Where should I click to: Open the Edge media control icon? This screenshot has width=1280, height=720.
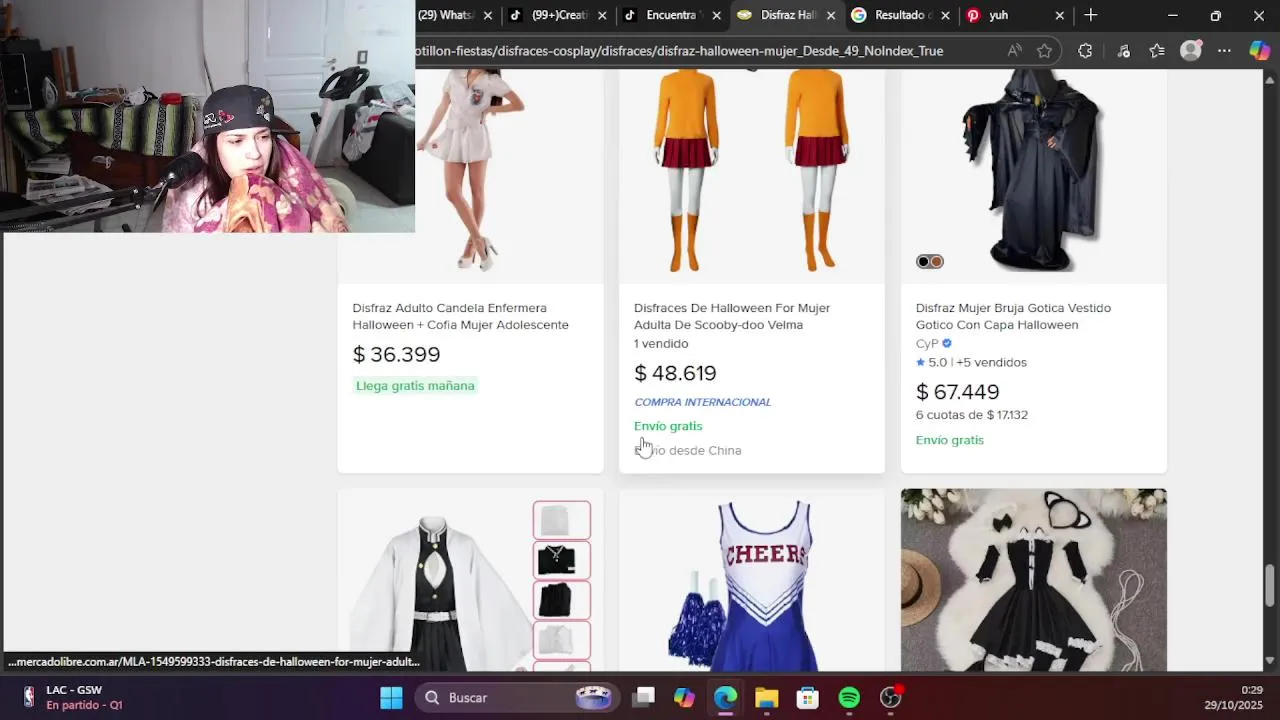point(1123,51)
